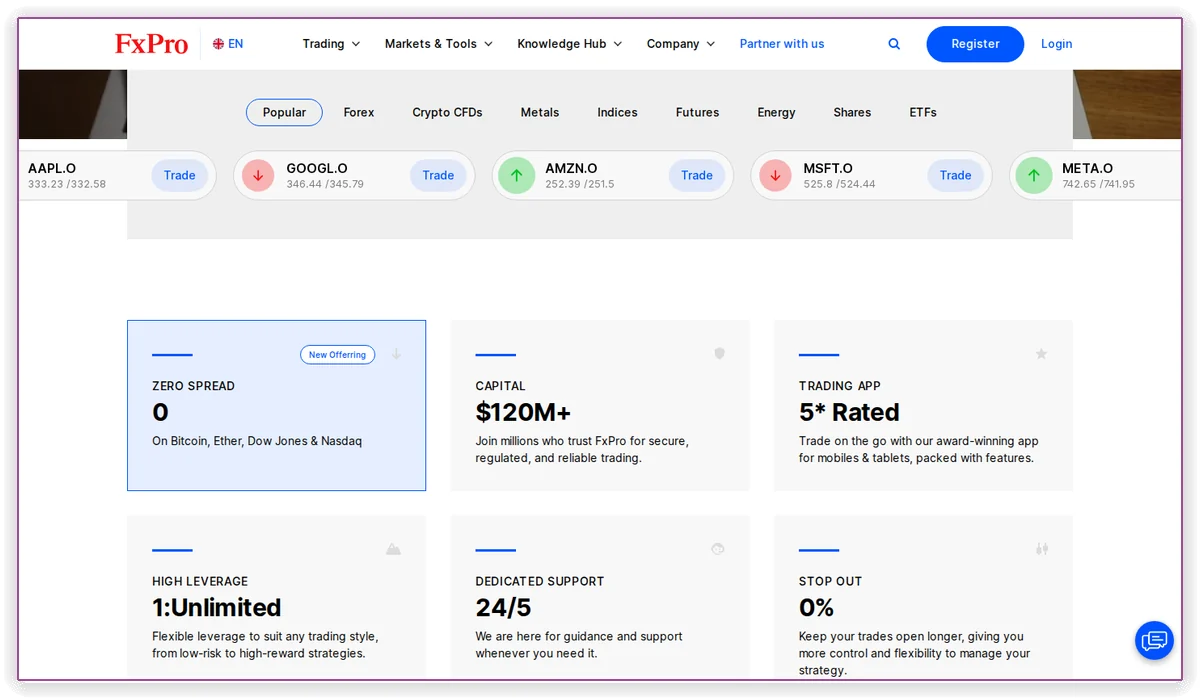Open the Dedicated Support 24/5 card

(x=600, y=596)
